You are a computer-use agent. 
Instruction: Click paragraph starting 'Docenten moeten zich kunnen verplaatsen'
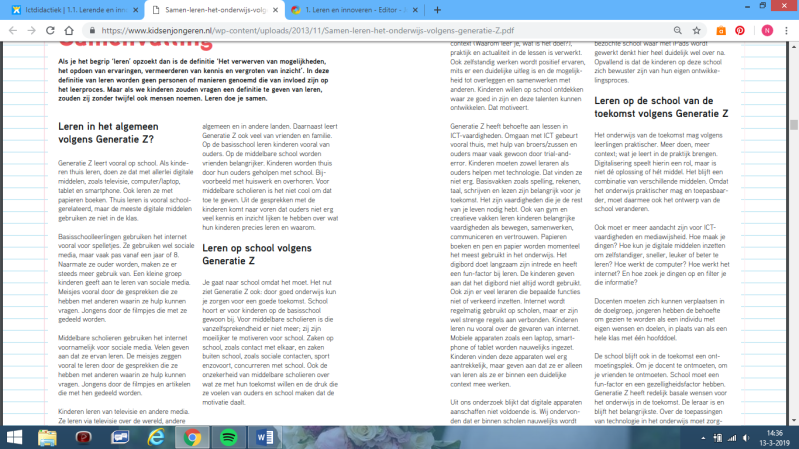click(660, 320)
